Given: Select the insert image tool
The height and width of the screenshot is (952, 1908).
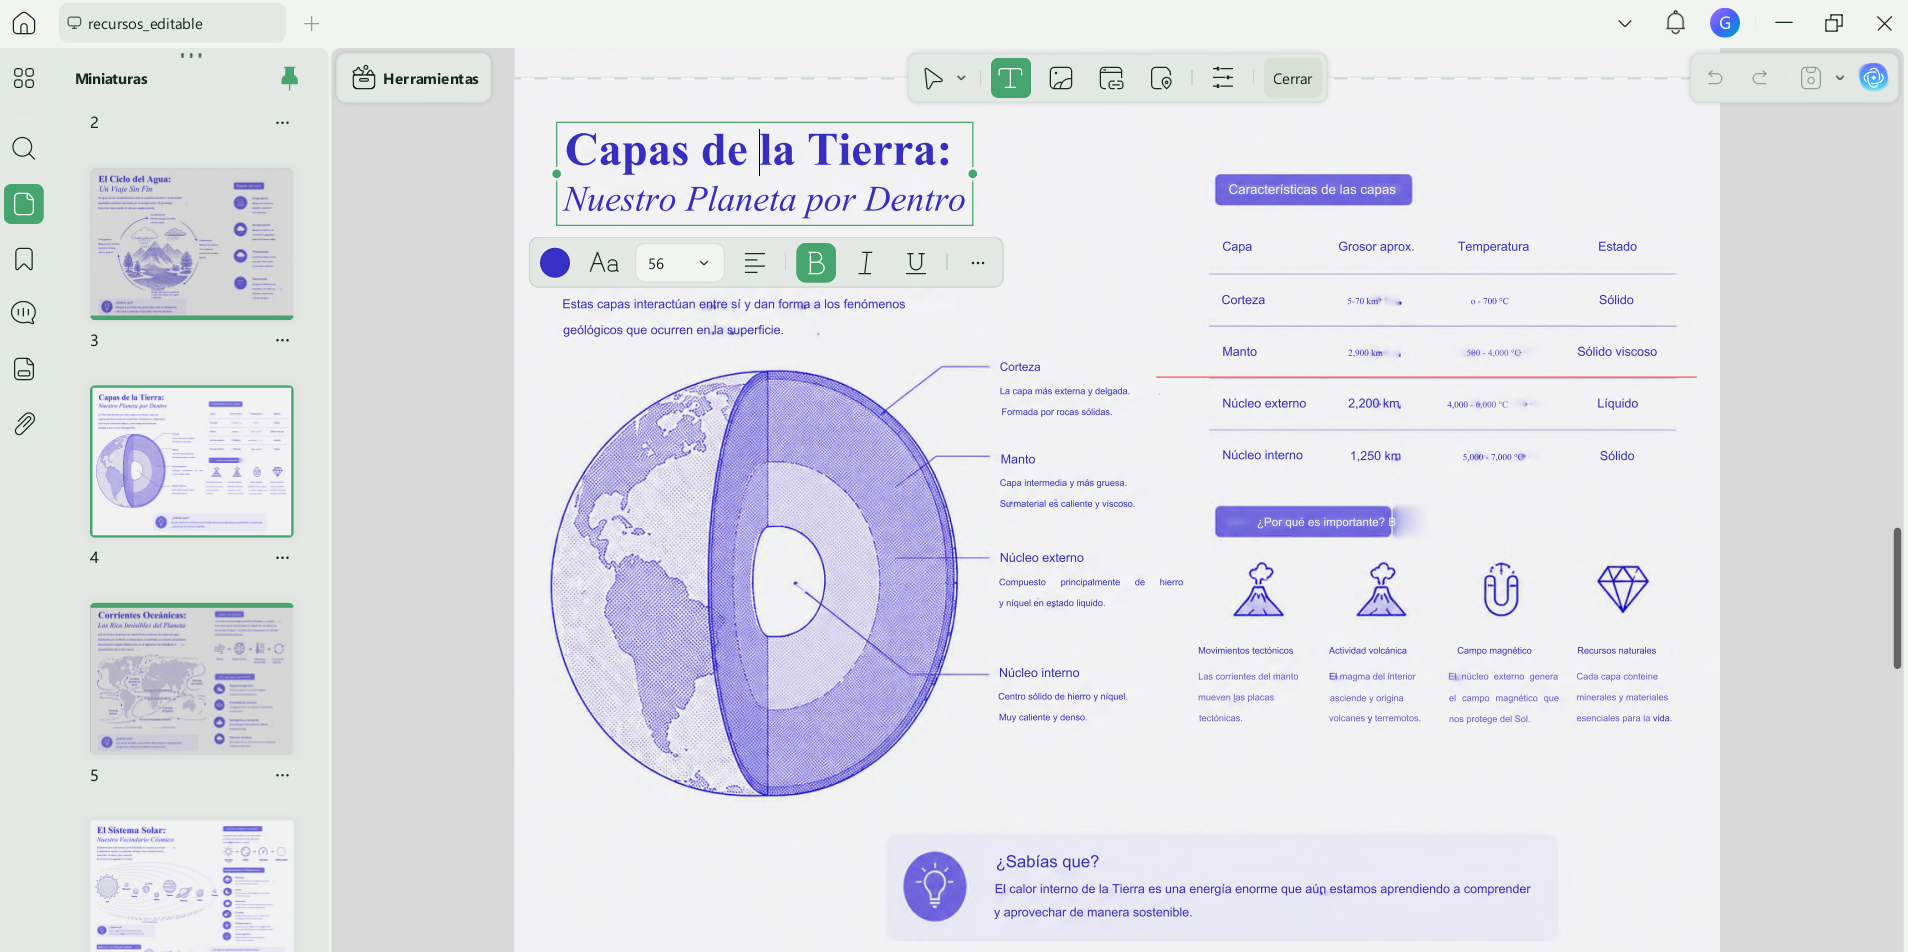Looking at the screenshot, I should 1061,78.
